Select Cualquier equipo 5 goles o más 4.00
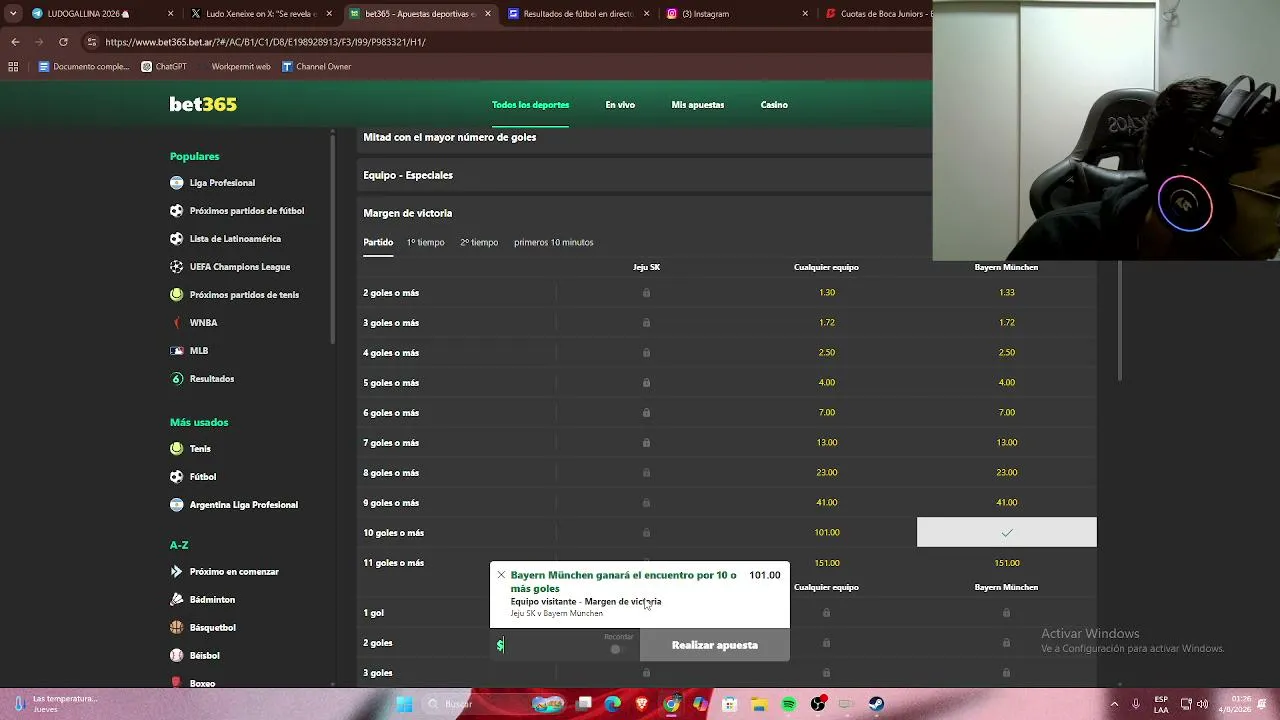The height and width of the screenshot is (720, 1280). coord(827,383)
